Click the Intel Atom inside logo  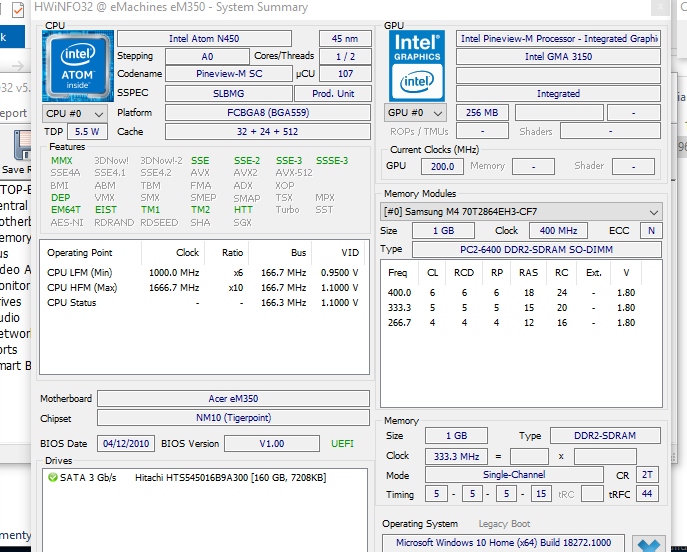(x=78, y=66)
